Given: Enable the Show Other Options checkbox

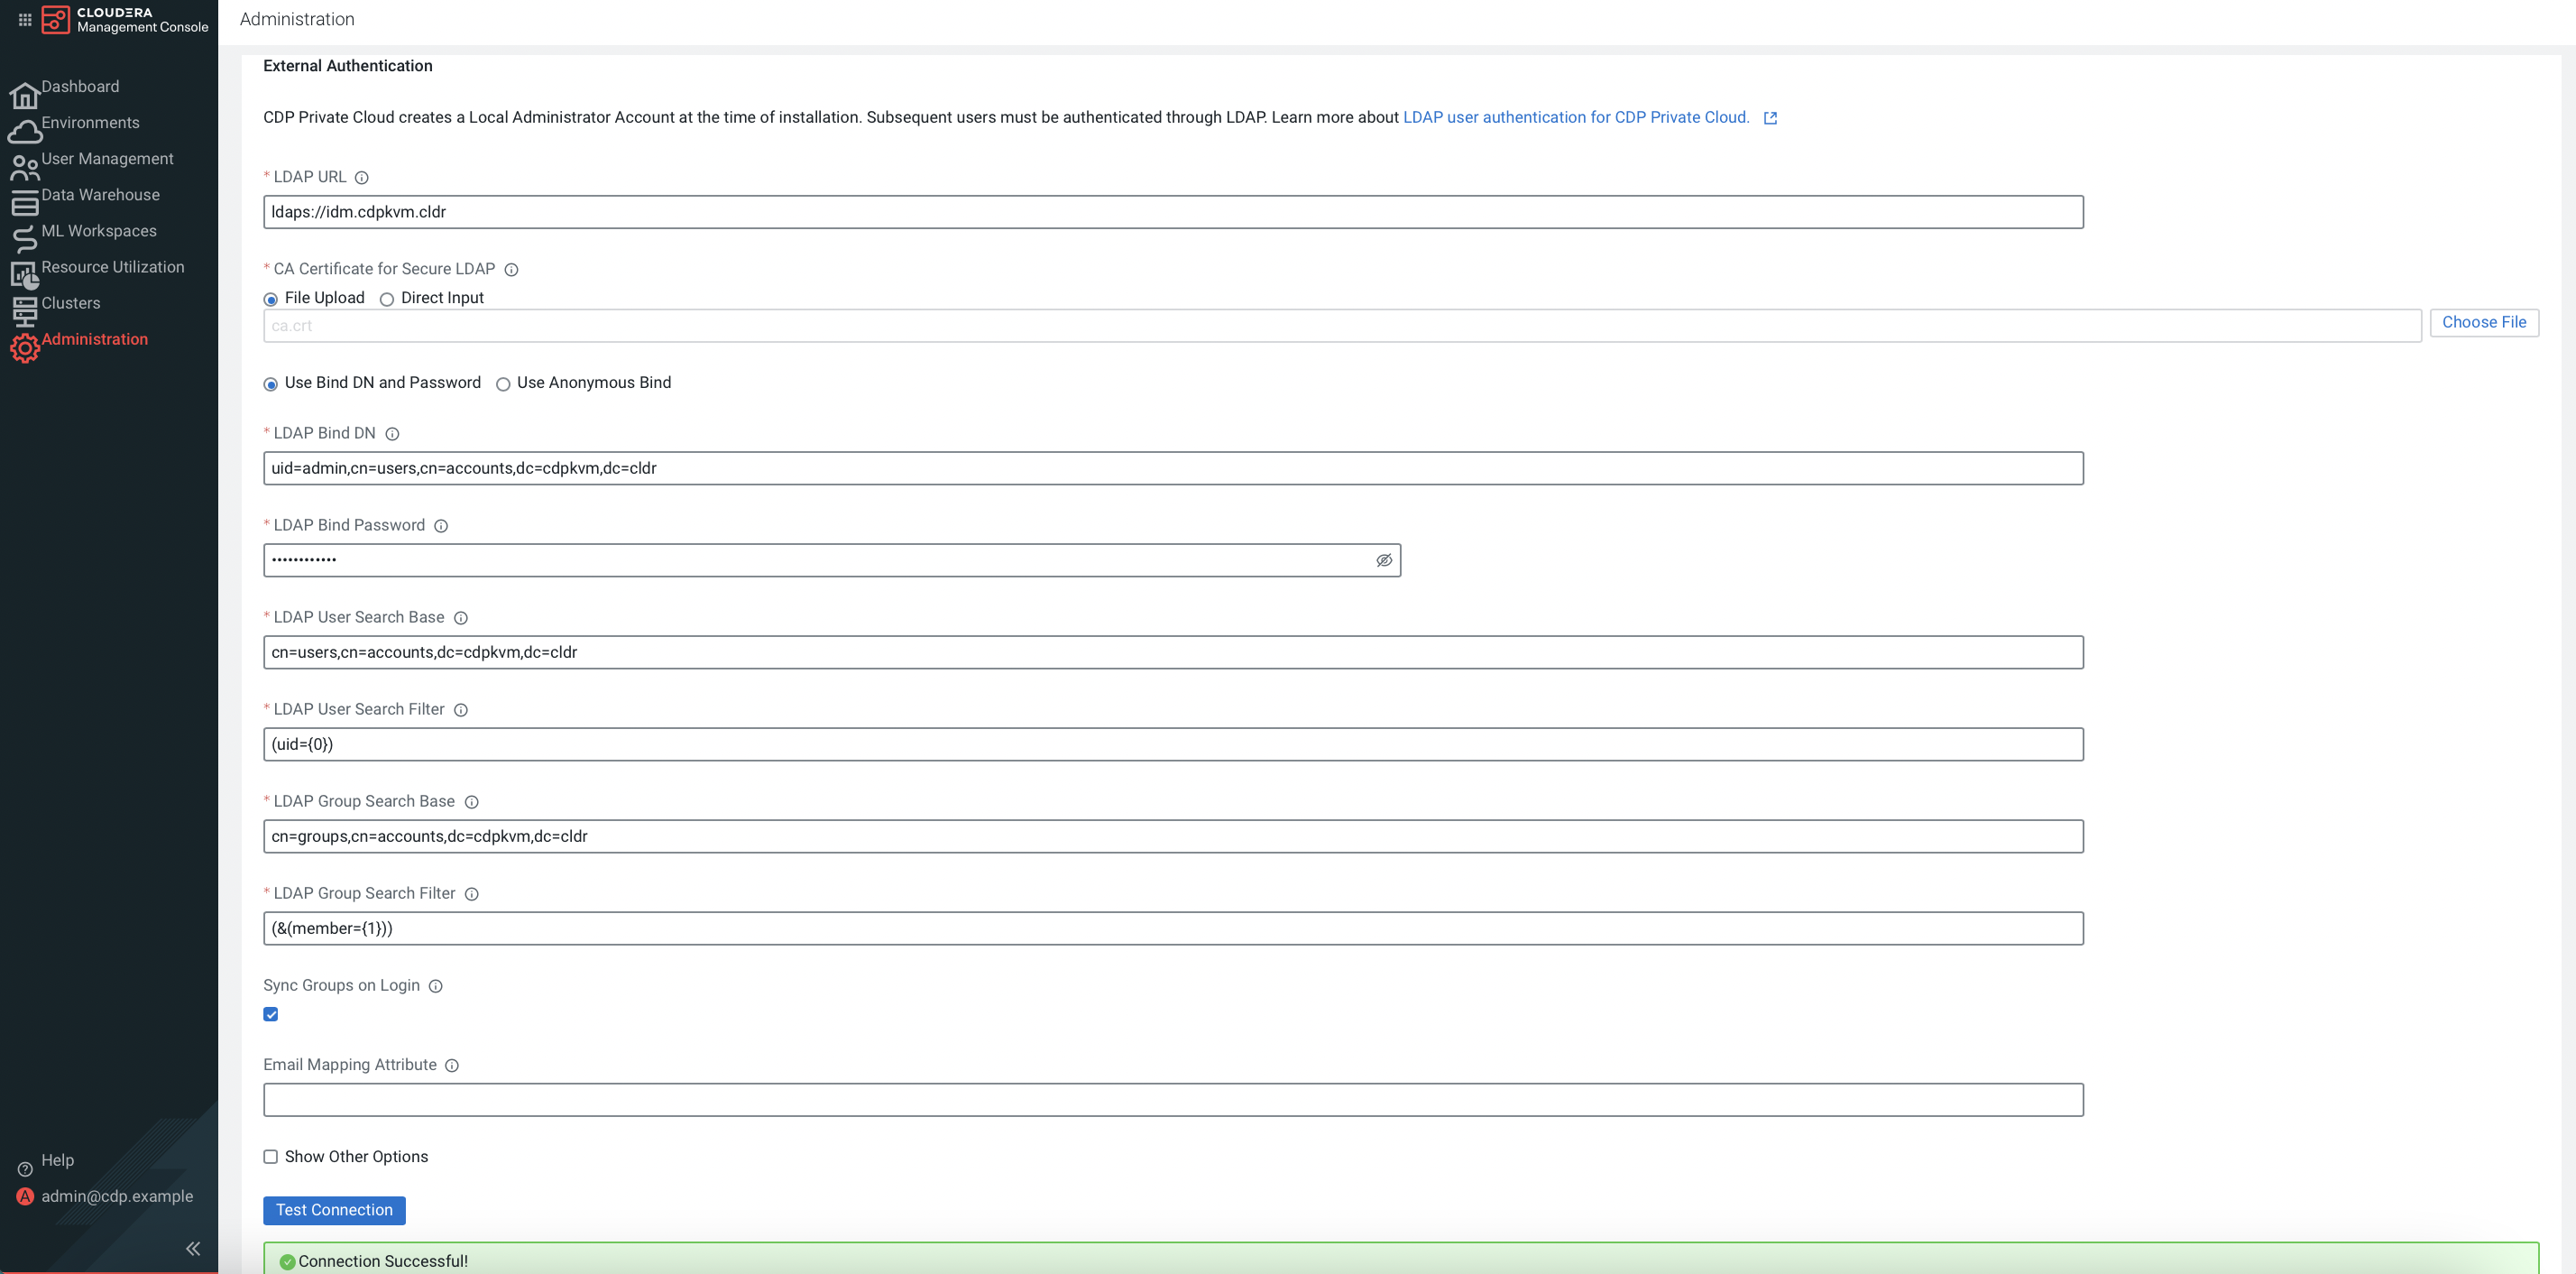Looking at the screenshot, I should (x=270, y=1157).
